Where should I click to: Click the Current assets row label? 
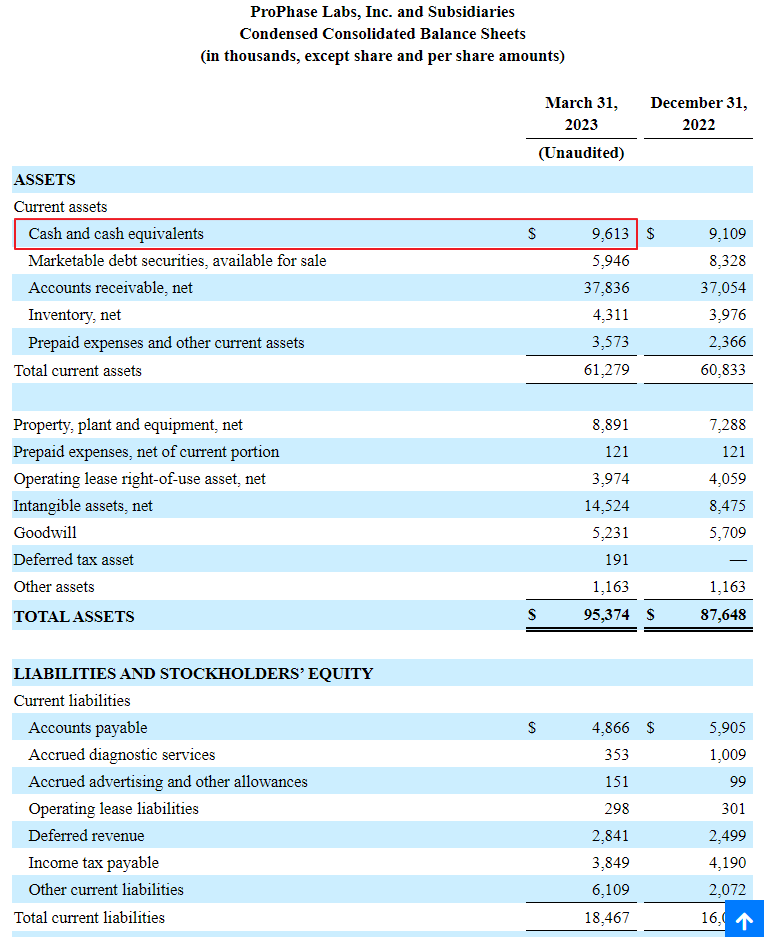(x=60, y=207)
